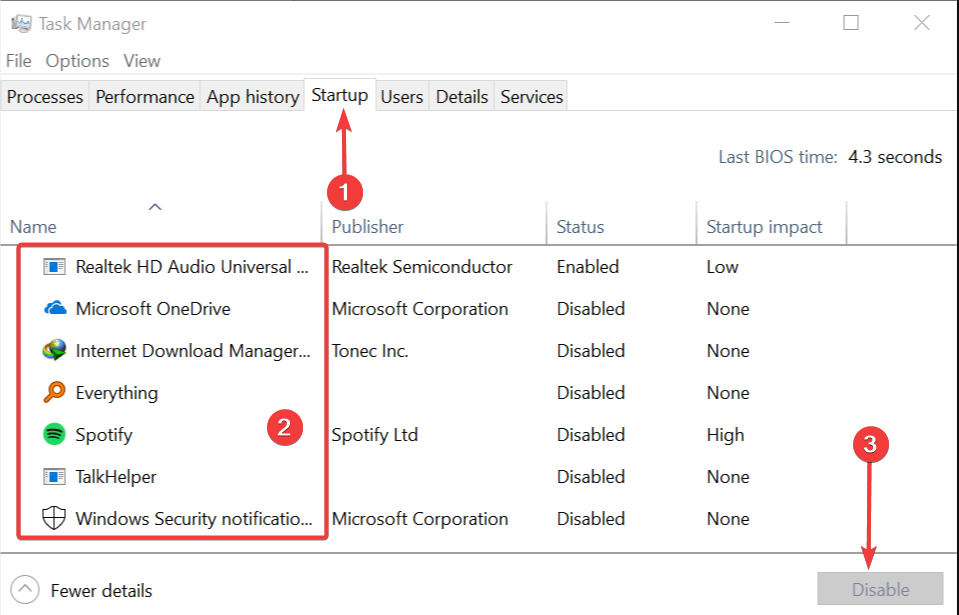Select the Everything entry name
Image resolution: width=959 pixels, height=615 pixels.
117,393
